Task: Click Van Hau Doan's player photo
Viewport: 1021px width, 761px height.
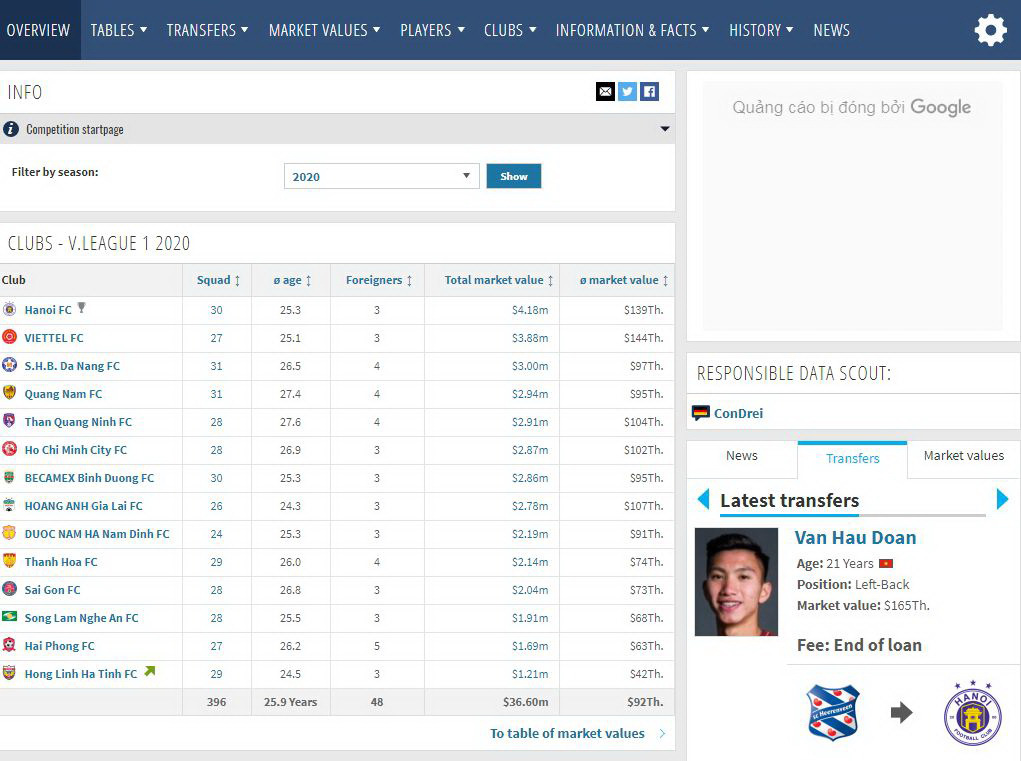Action: [x=736, y=580]
